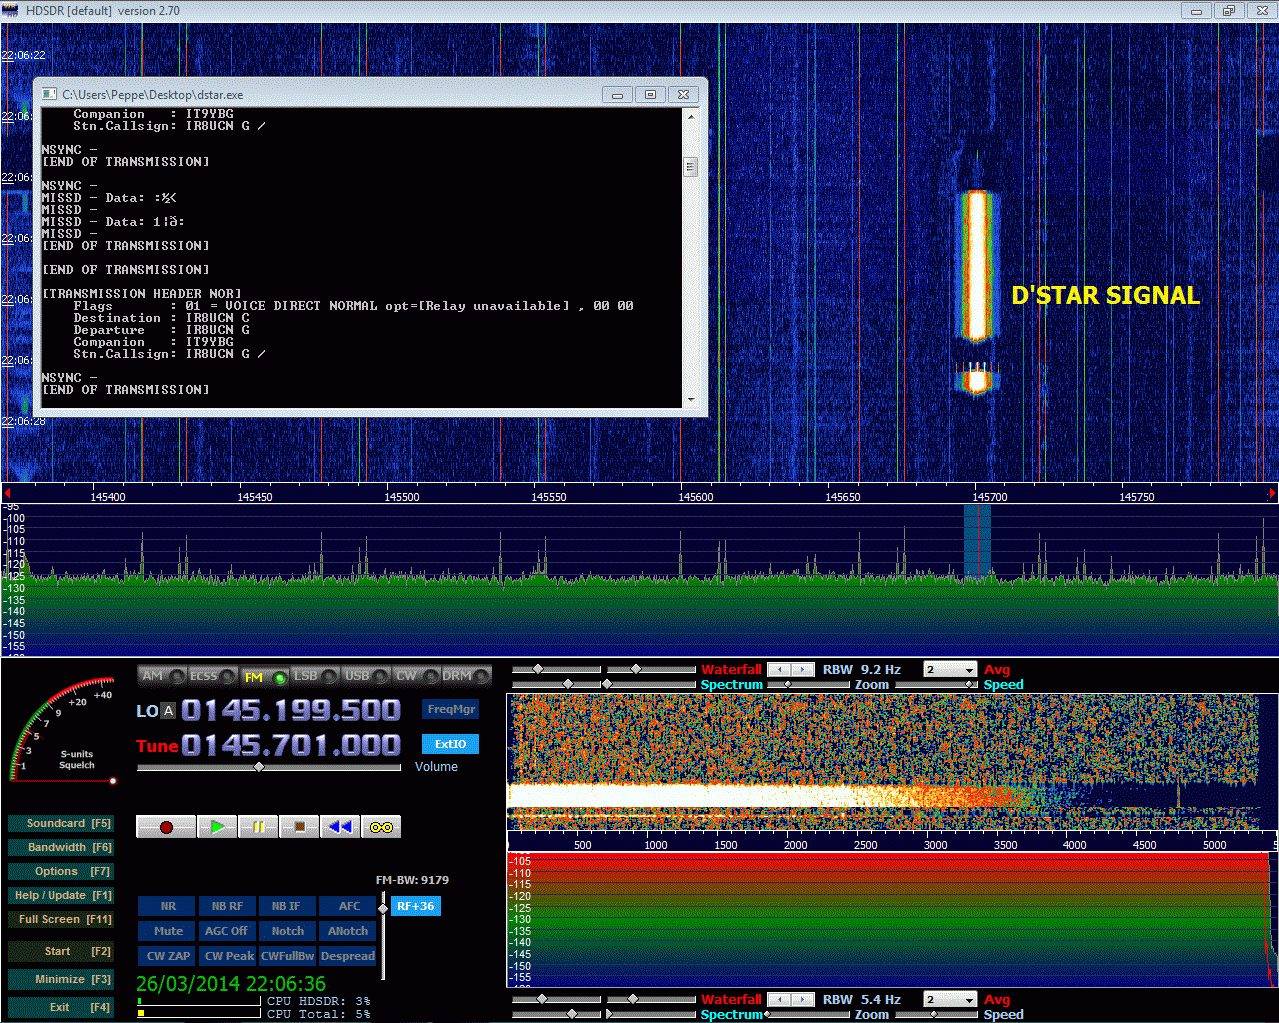Click the RF+36 gain button
The height and width of the screenshot is (1023, 1279).
click(x=415, y=906)
